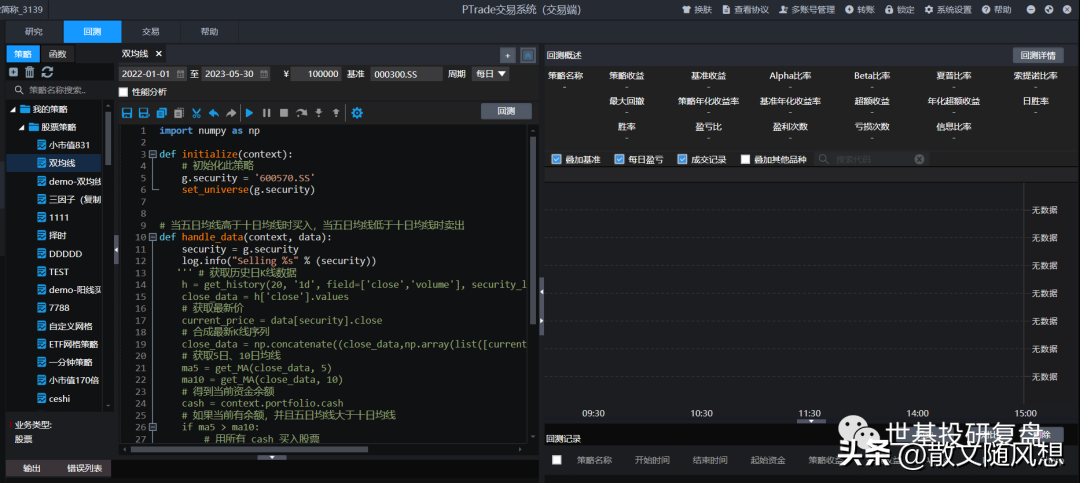The height and width of the screenshot is (483, 1080).
Task: Switch to 回测 main tab
Action: [x=92, y=32]
